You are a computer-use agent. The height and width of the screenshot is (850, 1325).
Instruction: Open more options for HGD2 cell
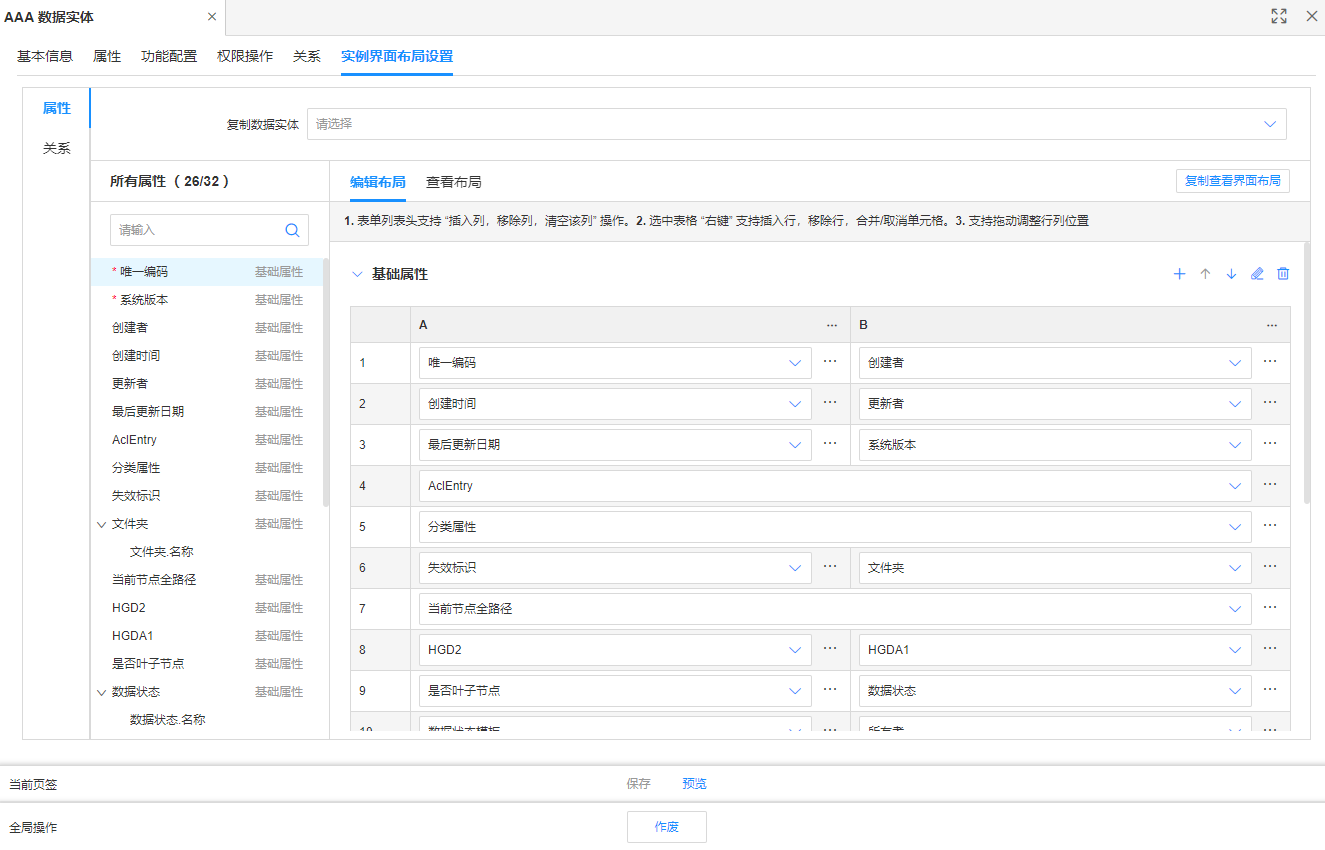click(x=830, y=648)
